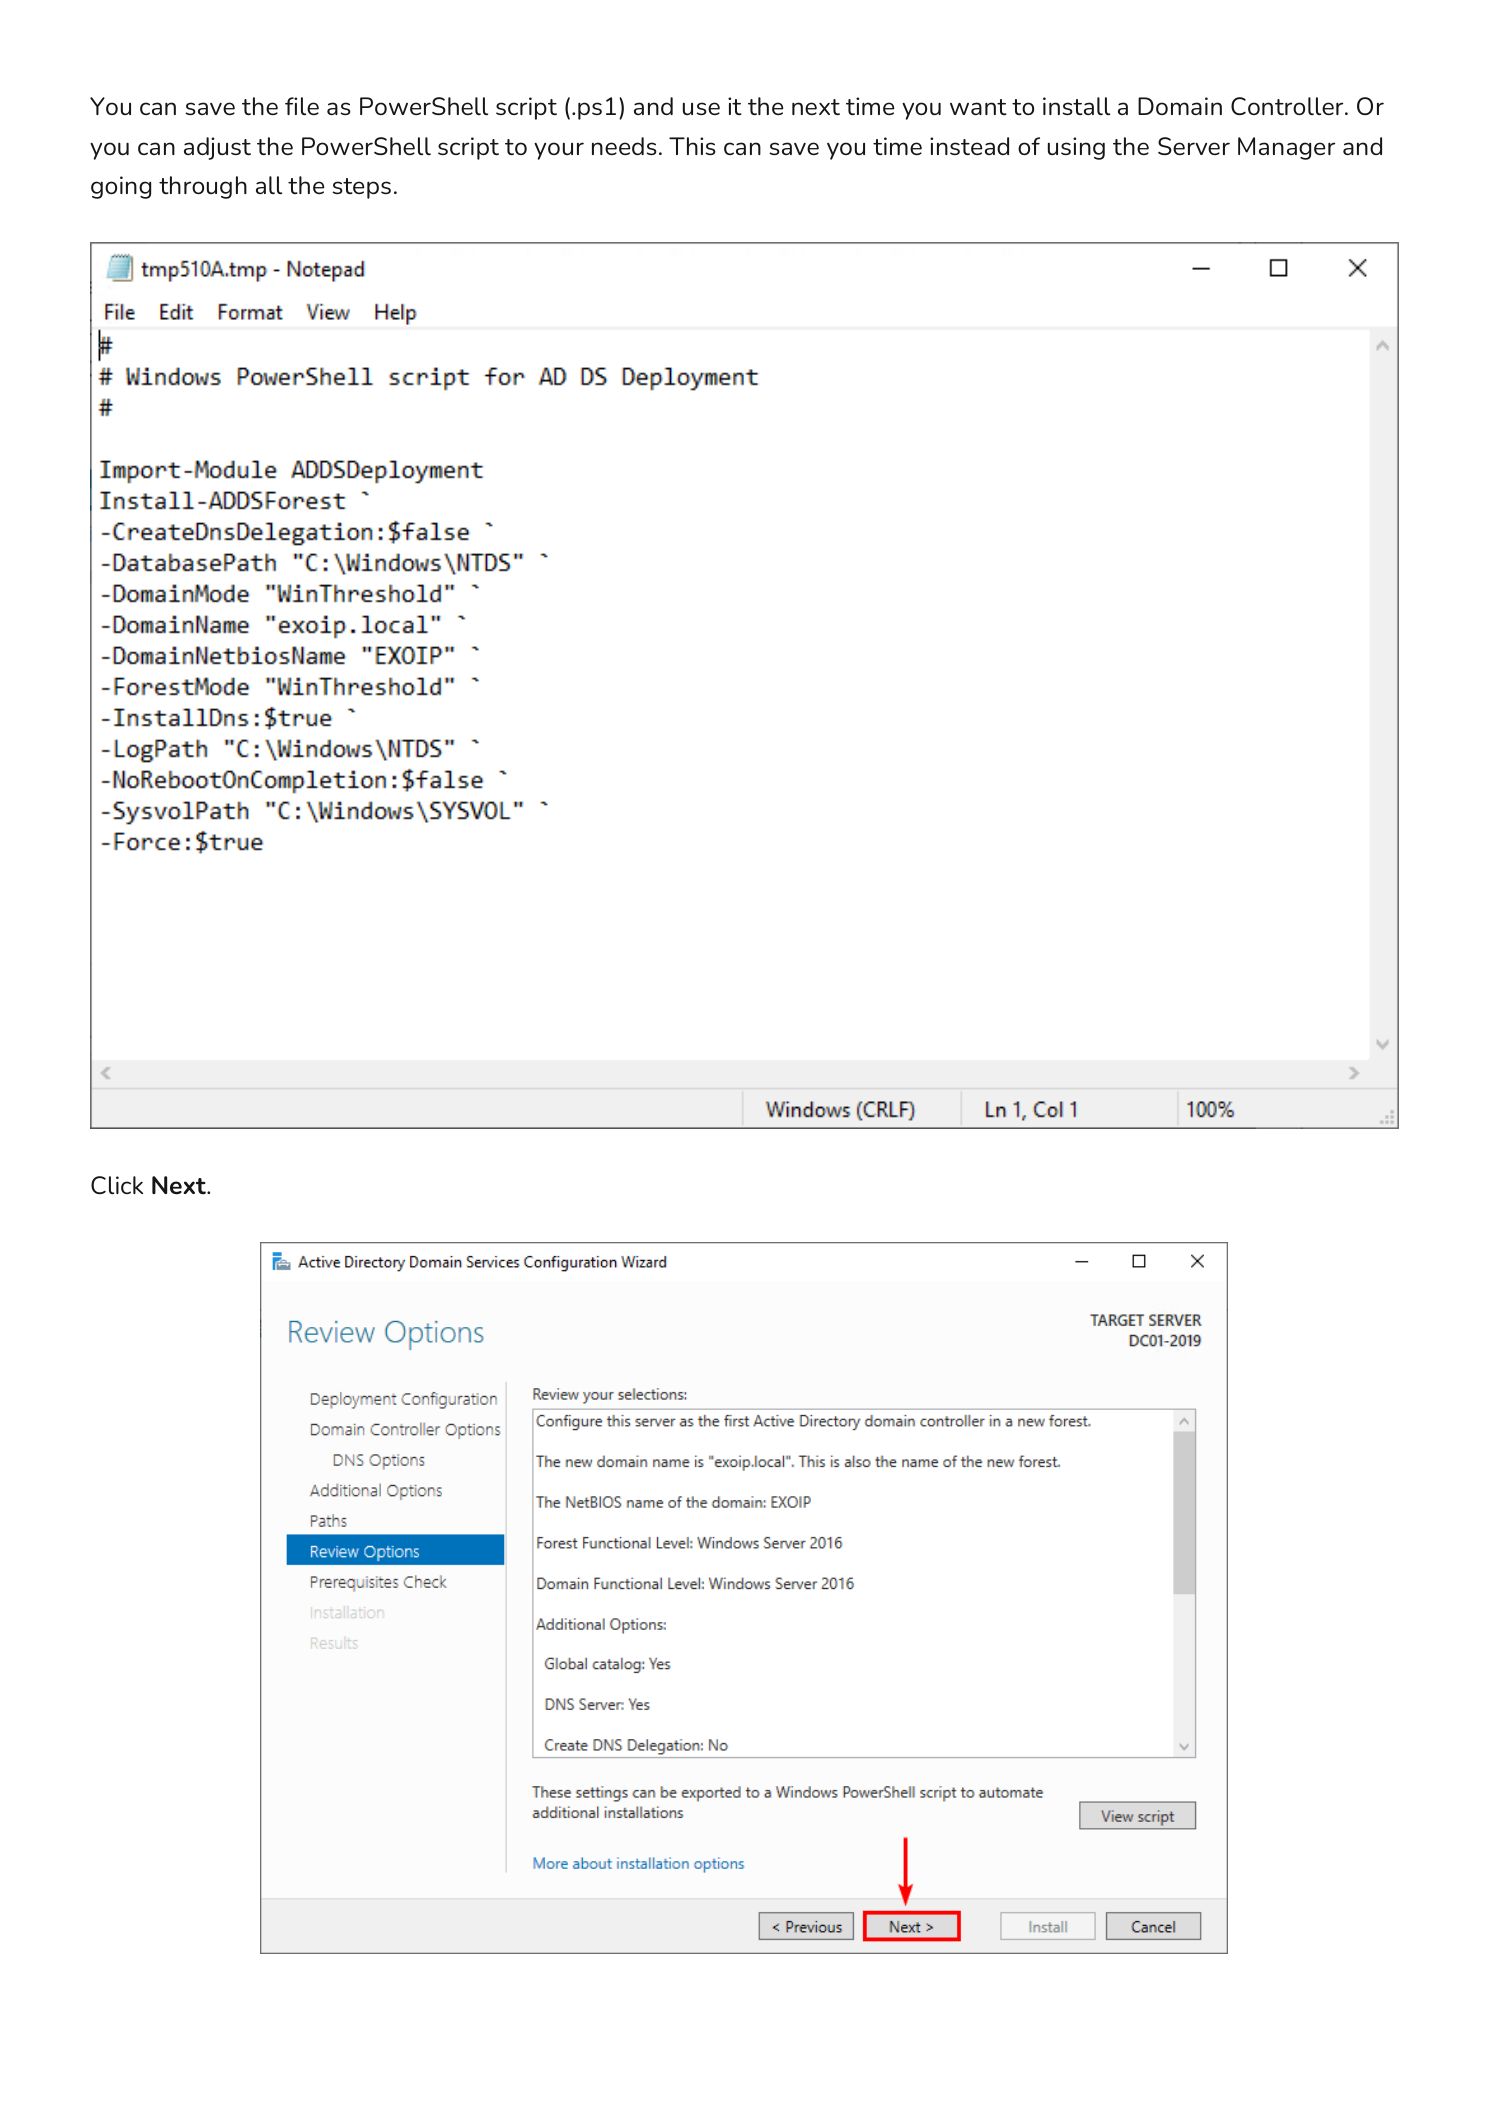
Task: Click the Notepad document icon in title bar
Action: [x=120, y=268]
